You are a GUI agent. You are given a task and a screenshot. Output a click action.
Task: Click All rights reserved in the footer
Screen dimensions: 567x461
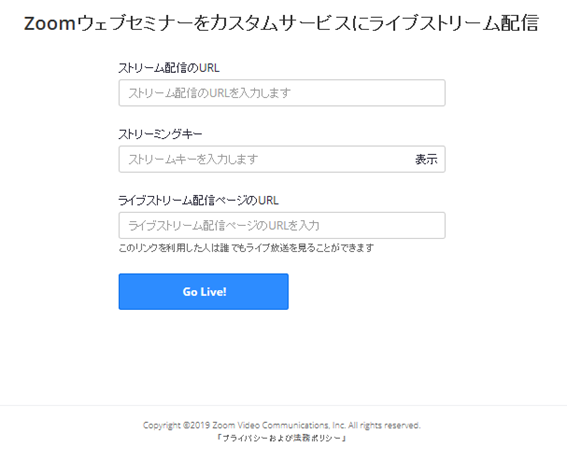tap(384, 425)
